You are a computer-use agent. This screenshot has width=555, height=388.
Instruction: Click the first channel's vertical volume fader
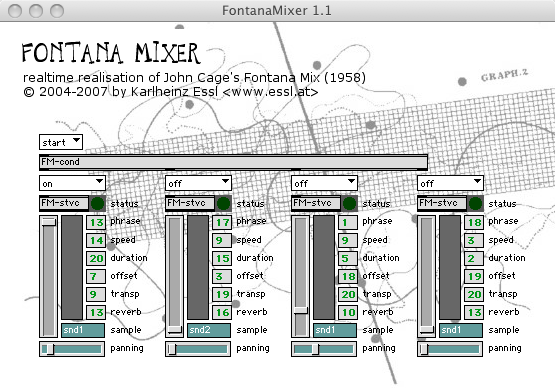click(x=48, y=276)
